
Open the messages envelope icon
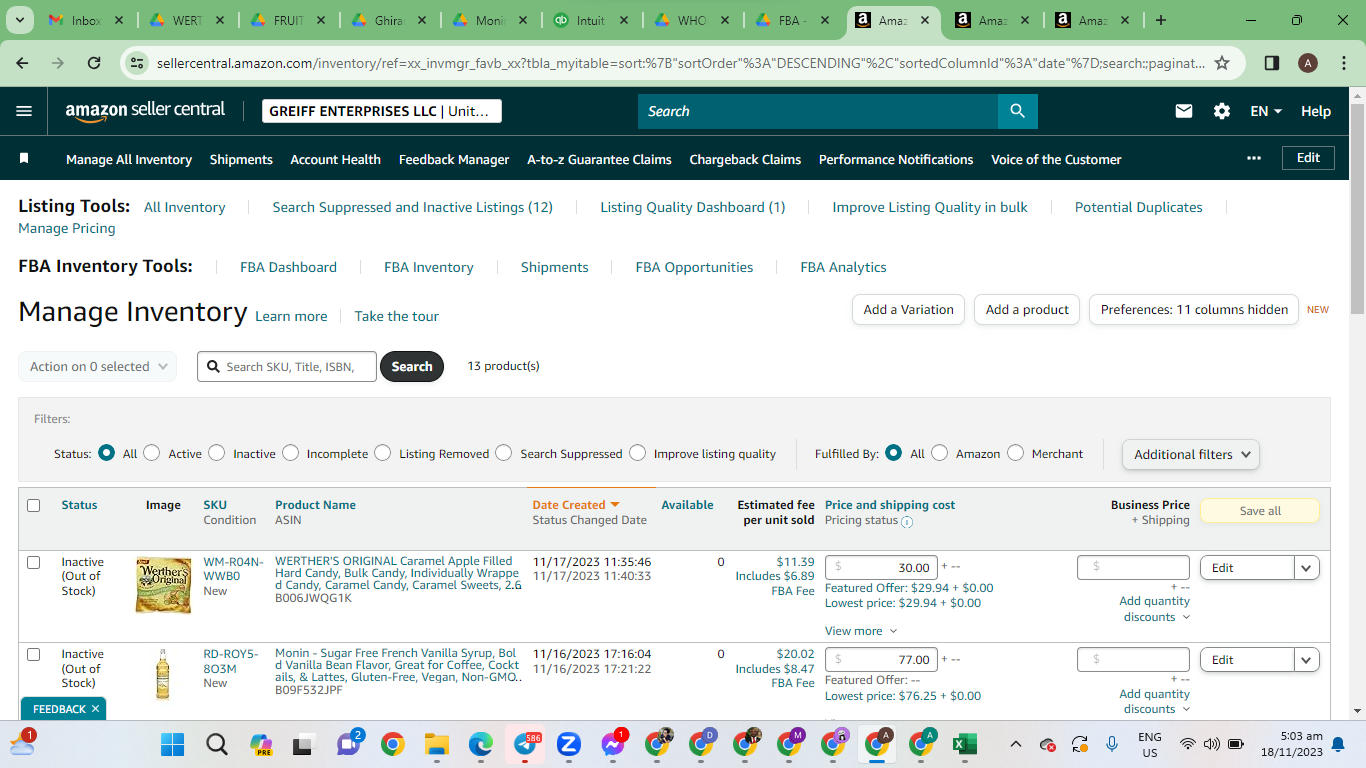pyautogui.click(x=1184, y=111)
